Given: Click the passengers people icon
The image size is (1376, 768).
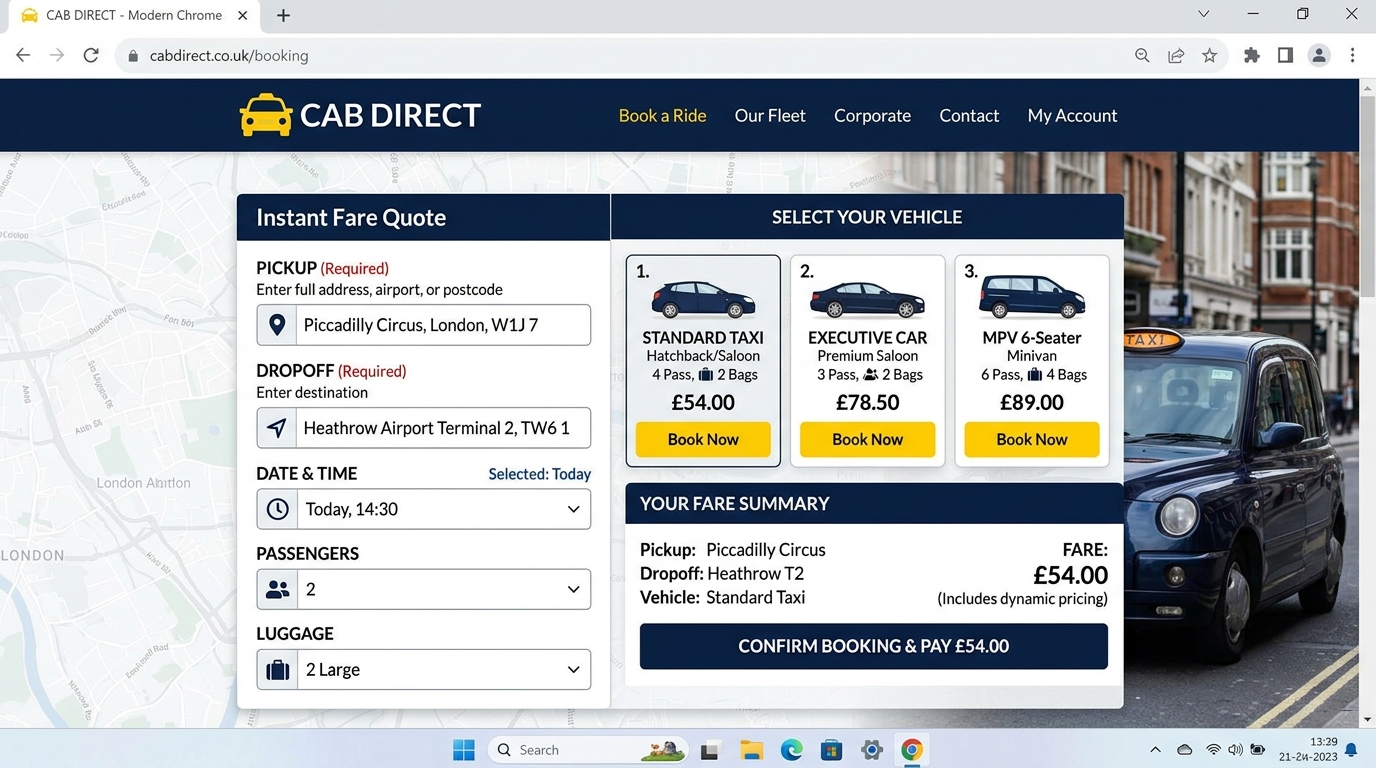Looking at the screenshot, I should [277, 589].
